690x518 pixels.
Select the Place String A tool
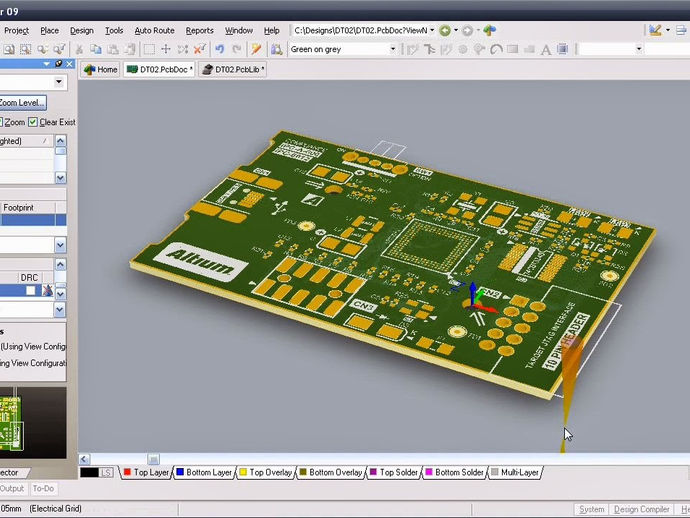[x=546, y=49]
